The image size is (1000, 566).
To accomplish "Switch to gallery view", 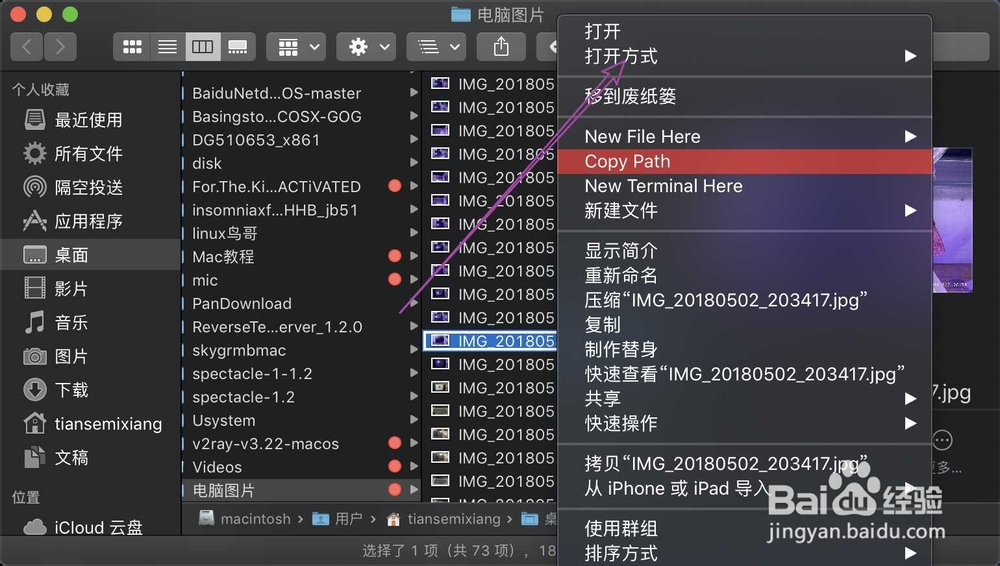I will point(238,47).
